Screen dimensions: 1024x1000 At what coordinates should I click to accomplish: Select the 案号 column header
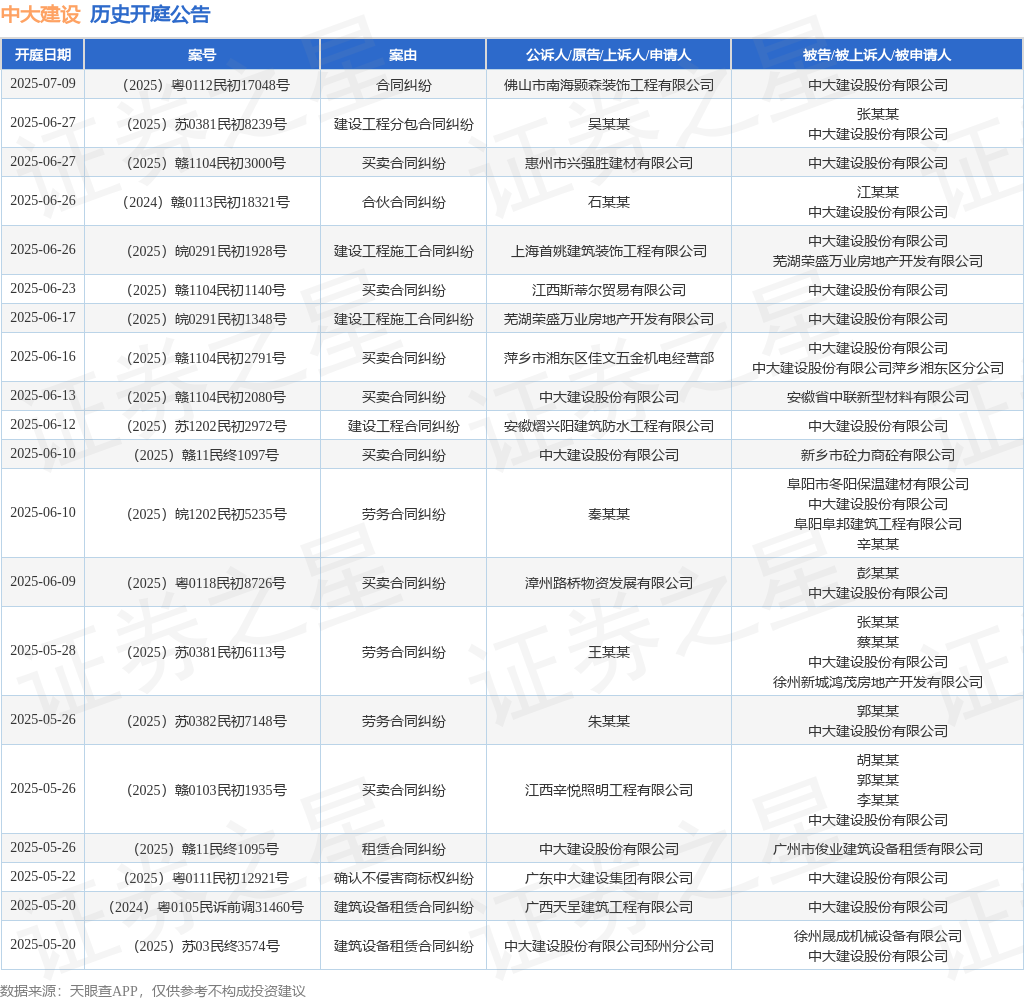(x=202, y=55)
